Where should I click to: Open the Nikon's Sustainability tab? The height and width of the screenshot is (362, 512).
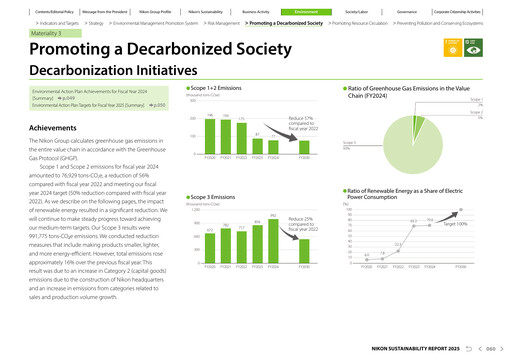click(x=205, y=12)
